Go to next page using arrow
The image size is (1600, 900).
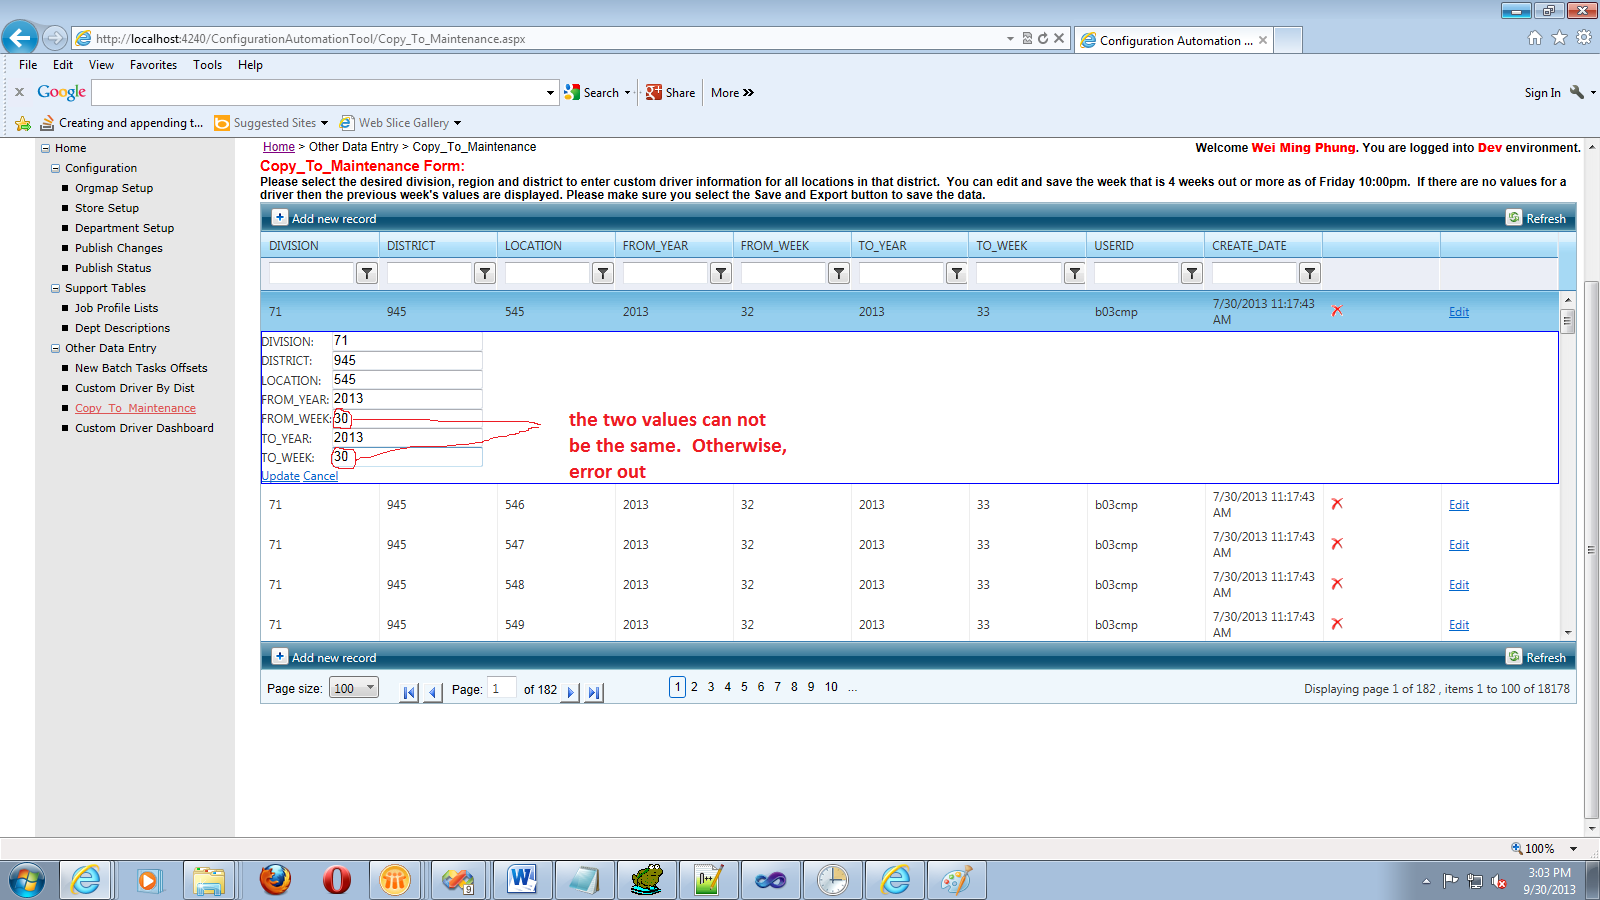570,692
